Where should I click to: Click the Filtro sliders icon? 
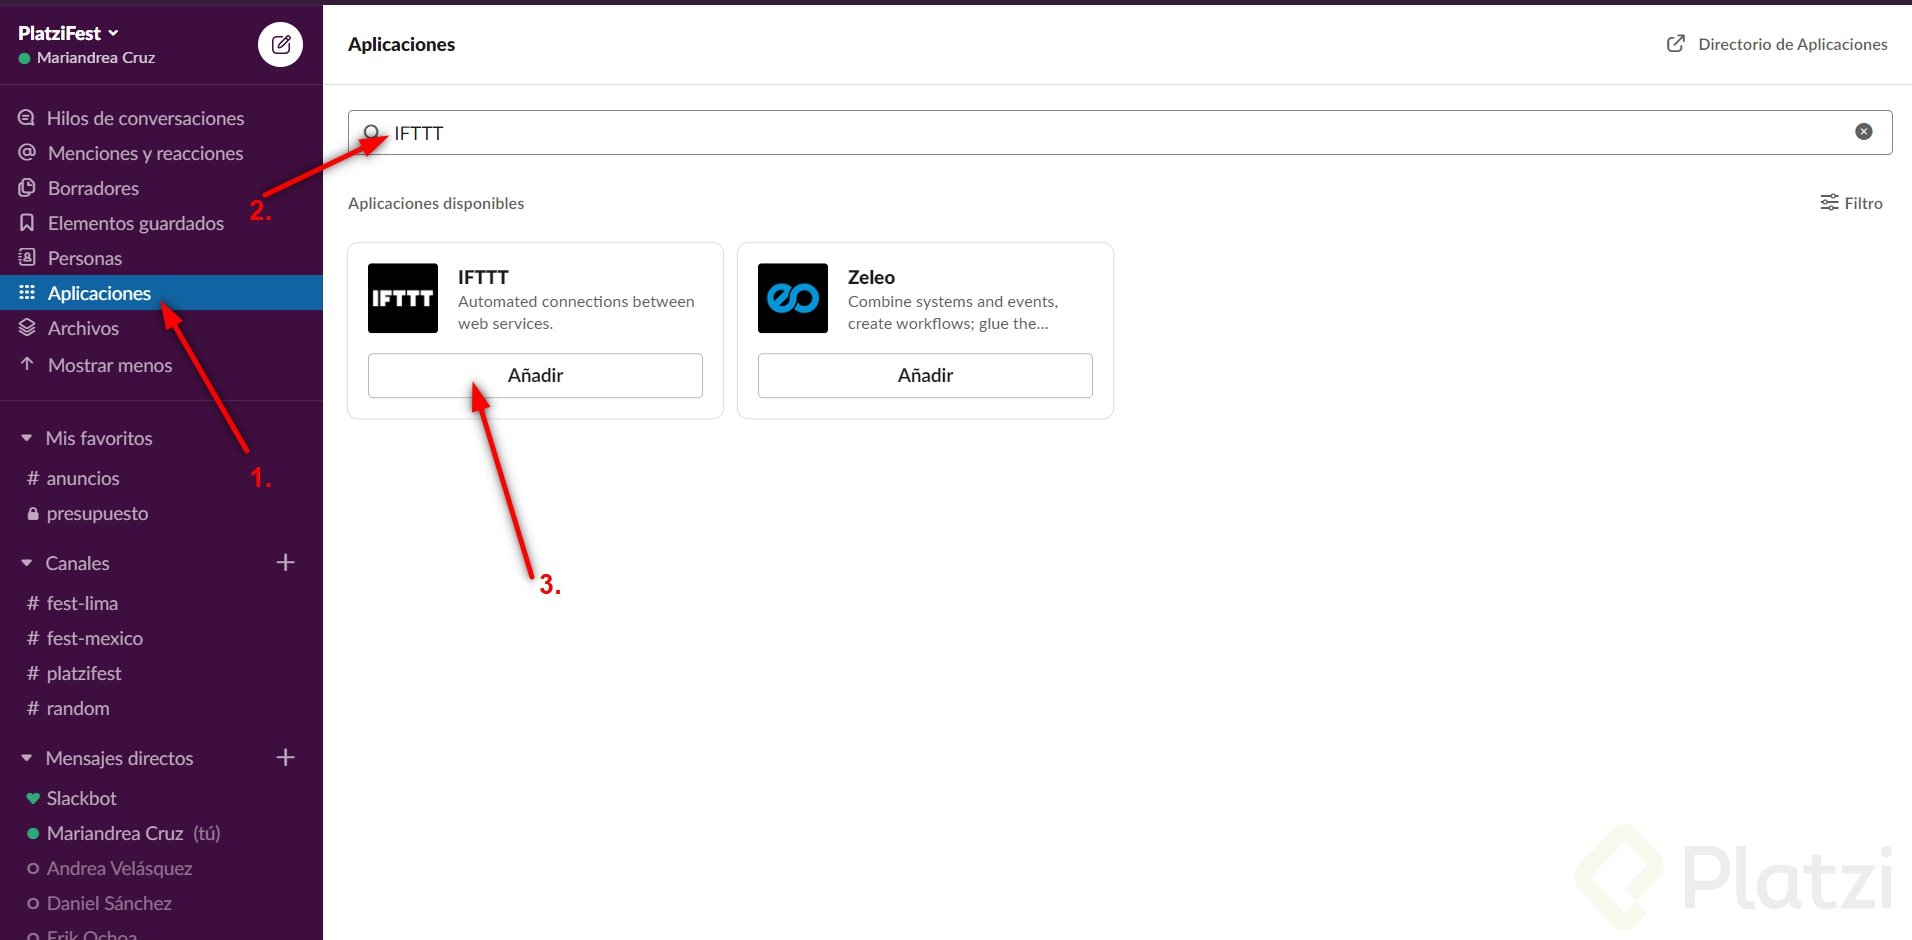(1829, 203)
